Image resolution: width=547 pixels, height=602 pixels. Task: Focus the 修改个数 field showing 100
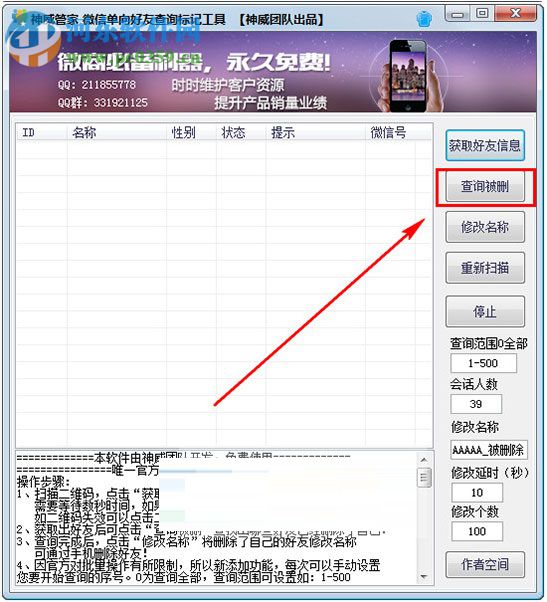(477, 532)
